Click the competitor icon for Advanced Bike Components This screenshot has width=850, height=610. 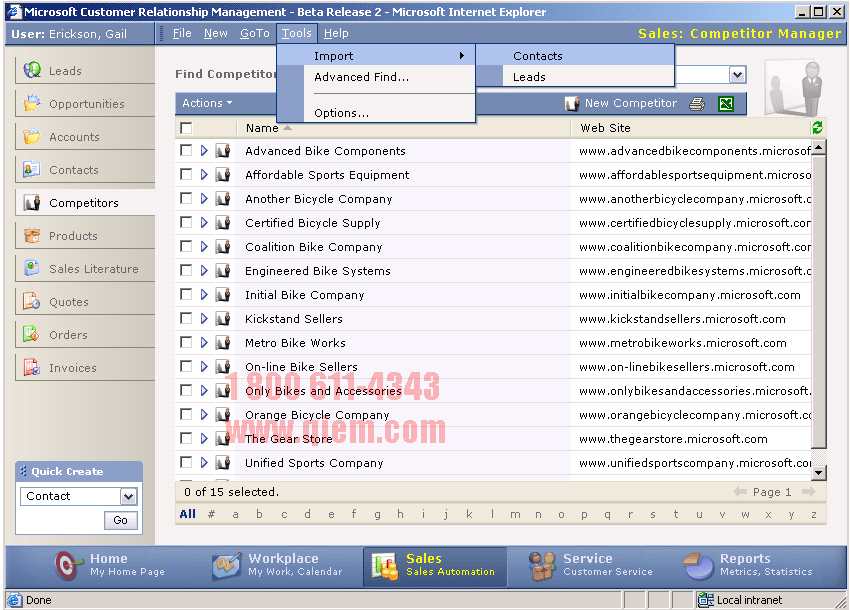(223, 151)
